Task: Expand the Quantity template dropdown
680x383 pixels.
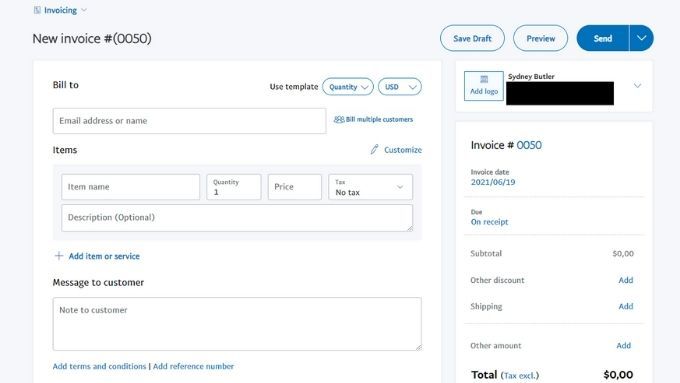Action: [348, 87]
